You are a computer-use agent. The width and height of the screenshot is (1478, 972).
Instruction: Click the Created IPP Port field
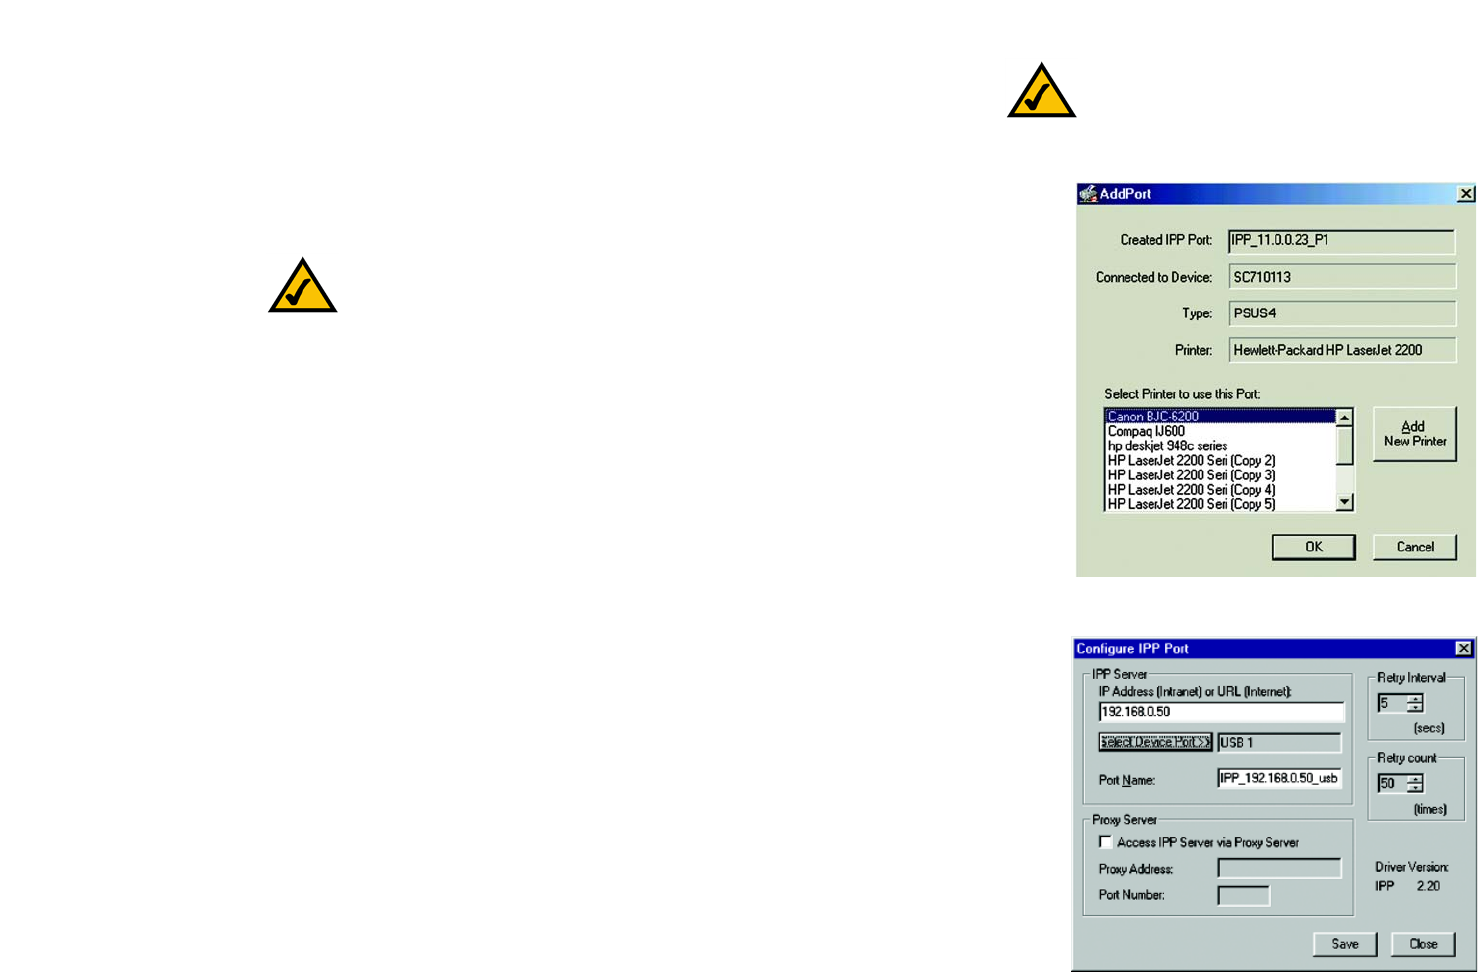point(1341,241)
